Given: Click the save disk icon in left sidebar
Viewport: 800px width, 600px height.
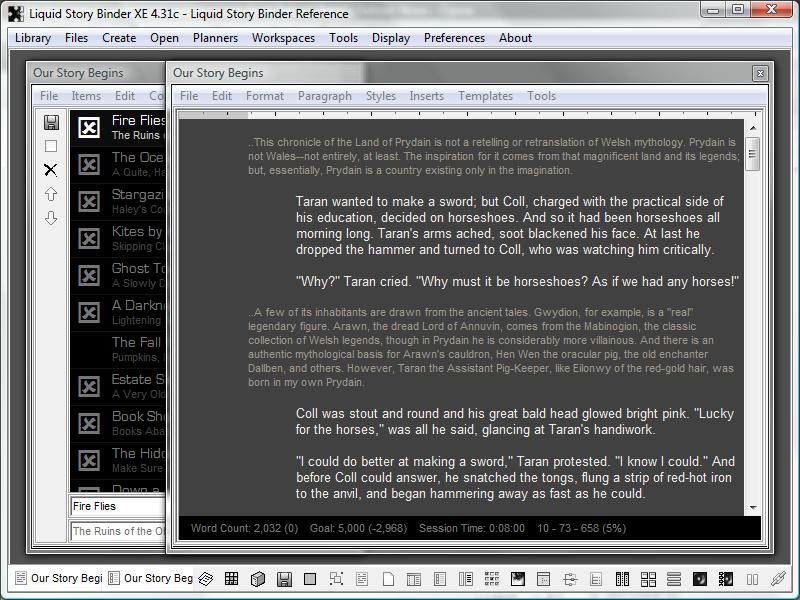Looking at the screenshot, I should [51, 122].
